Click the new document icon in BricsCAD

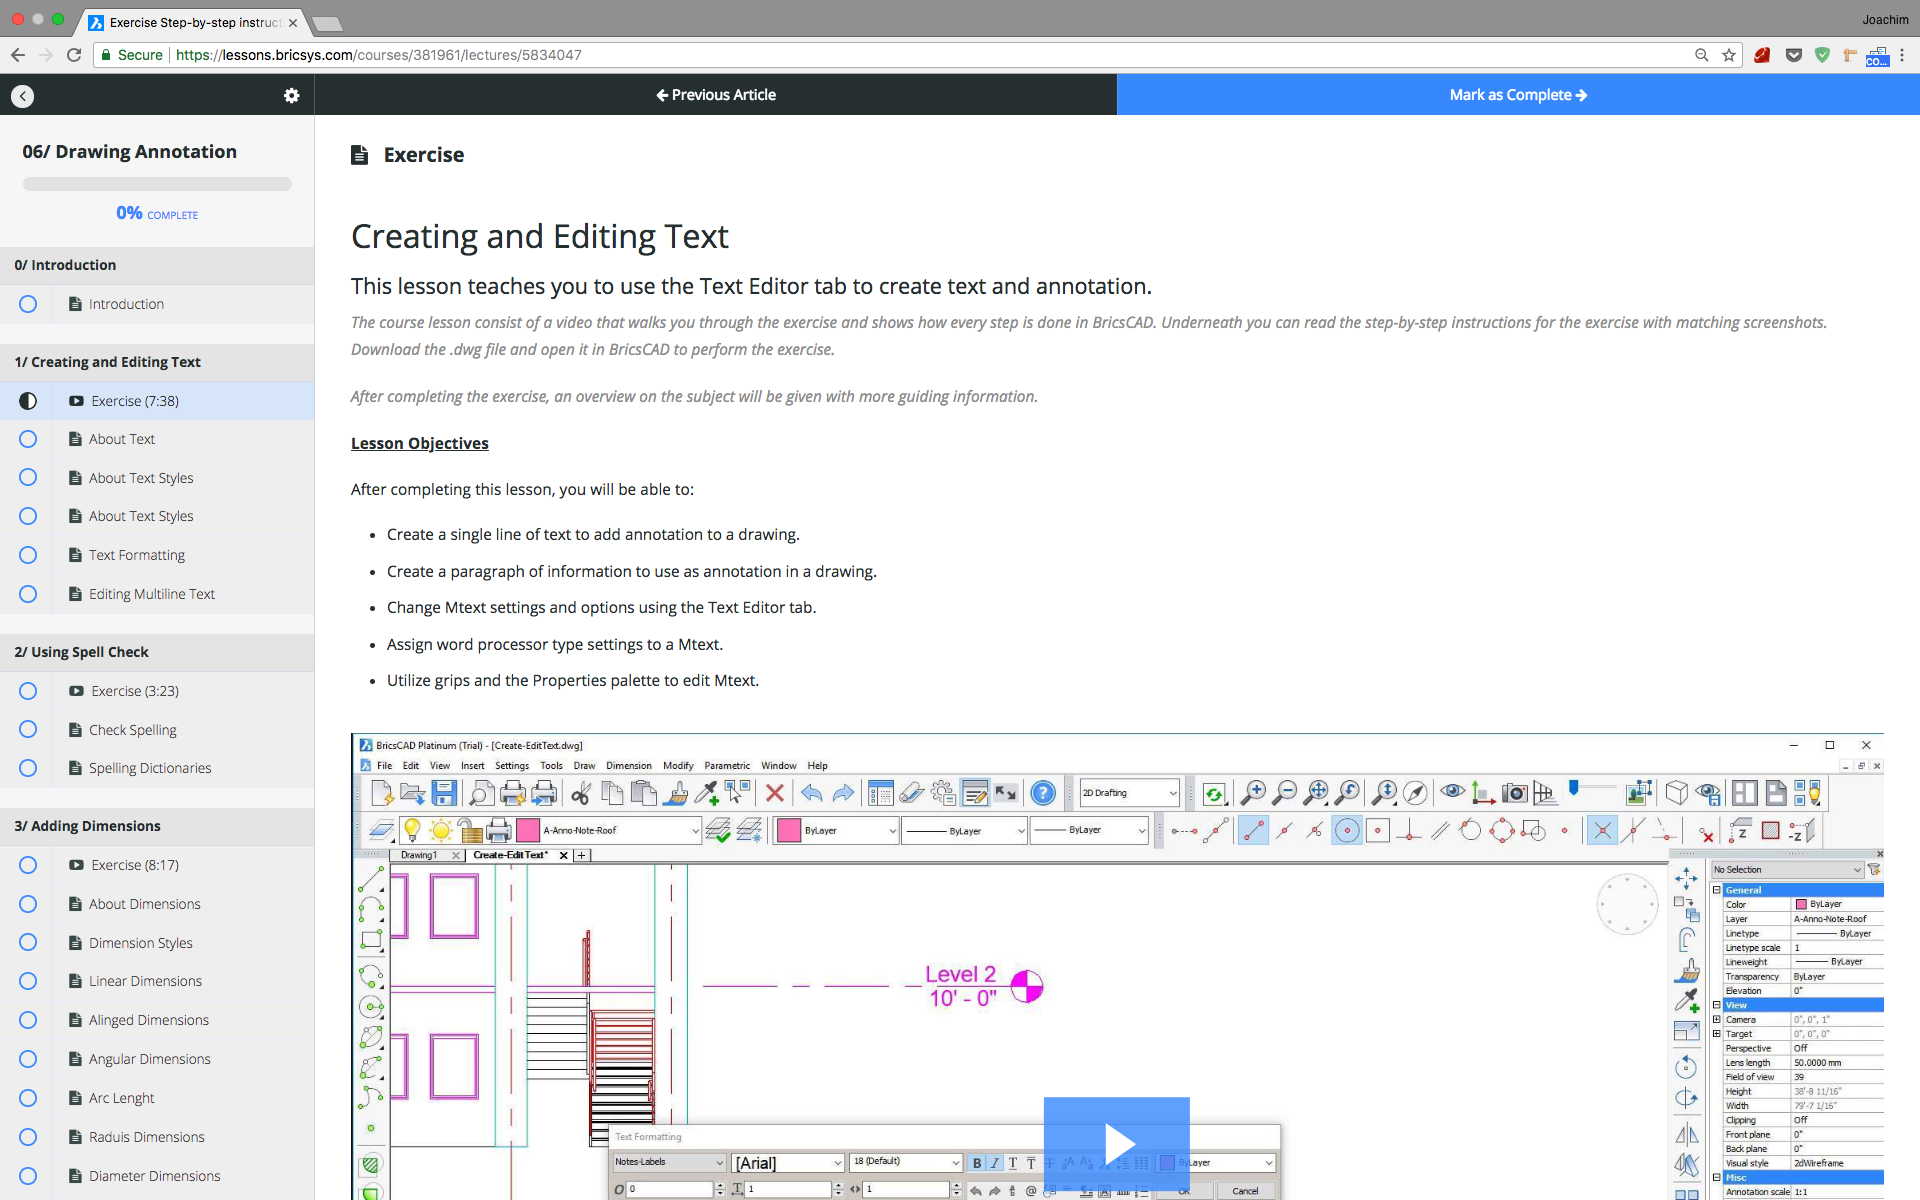(382, 793)
